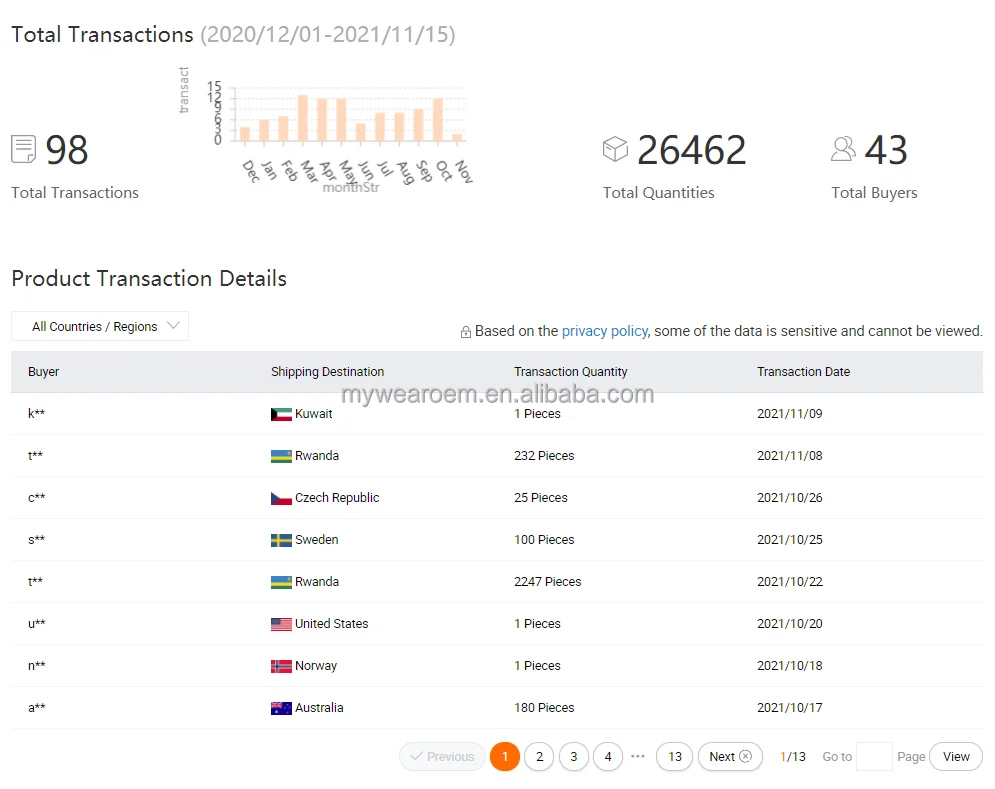995x789 pixels.
Task: Click the Czech Republic flag icon
Action: point(281,498)
